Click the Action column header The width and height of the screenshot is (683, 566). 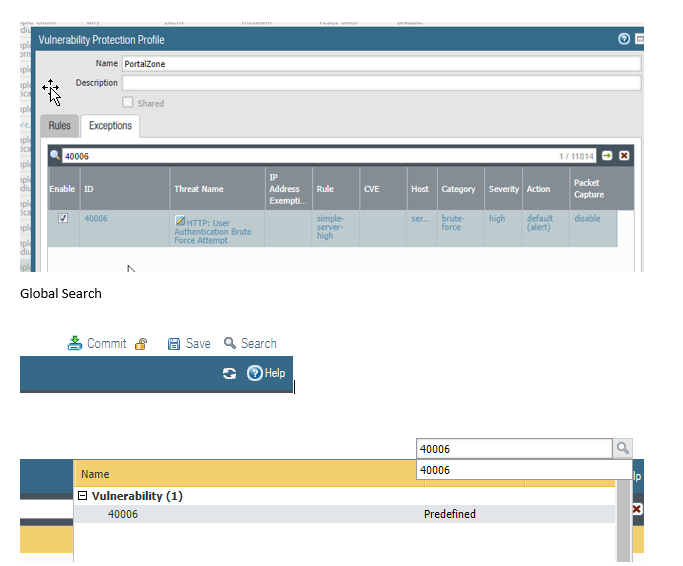(546, 189)
